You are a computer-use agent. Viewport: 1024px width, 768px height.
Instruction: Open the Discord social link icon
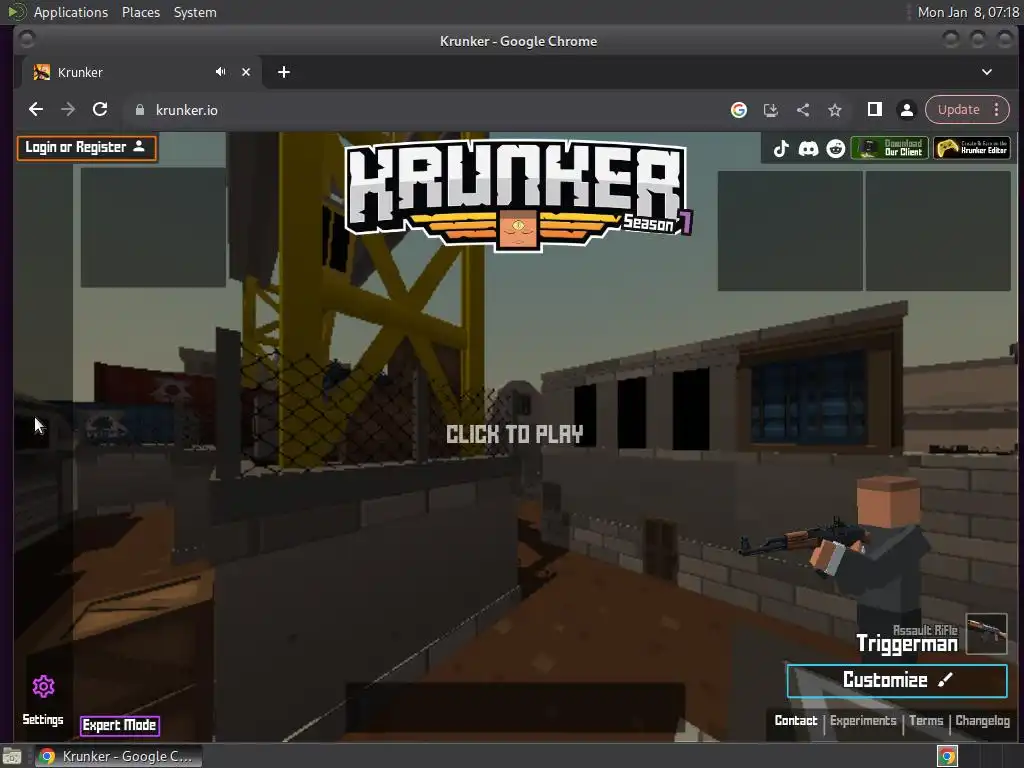coord(808,148)
